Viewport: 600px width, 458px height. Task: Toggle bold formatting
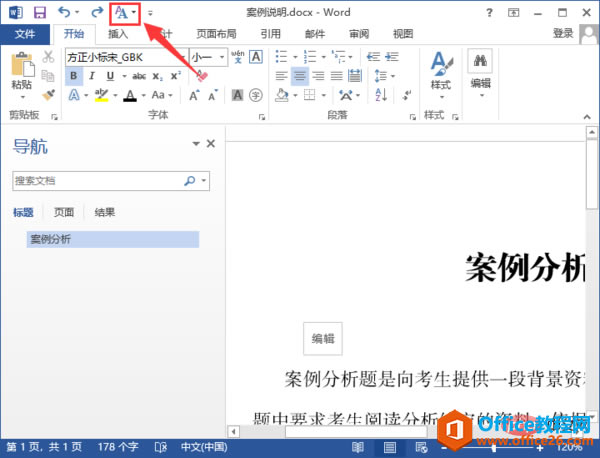coord(74,76)
